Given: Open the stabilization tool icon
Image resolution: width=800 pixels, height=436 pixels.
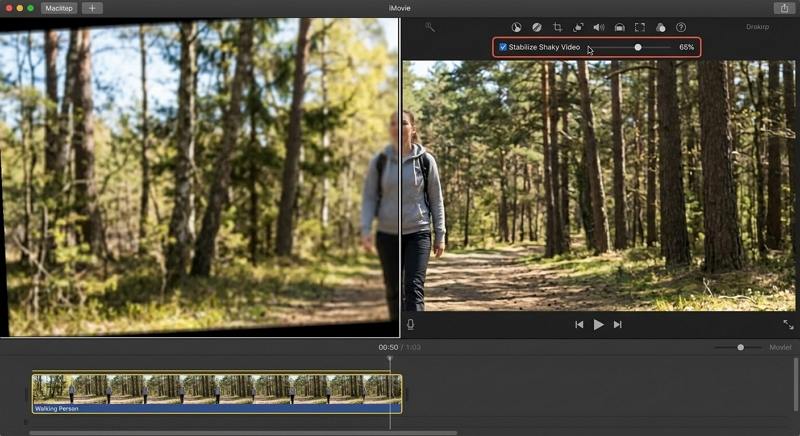Looking at the screenshot, I should pos(578,28).
